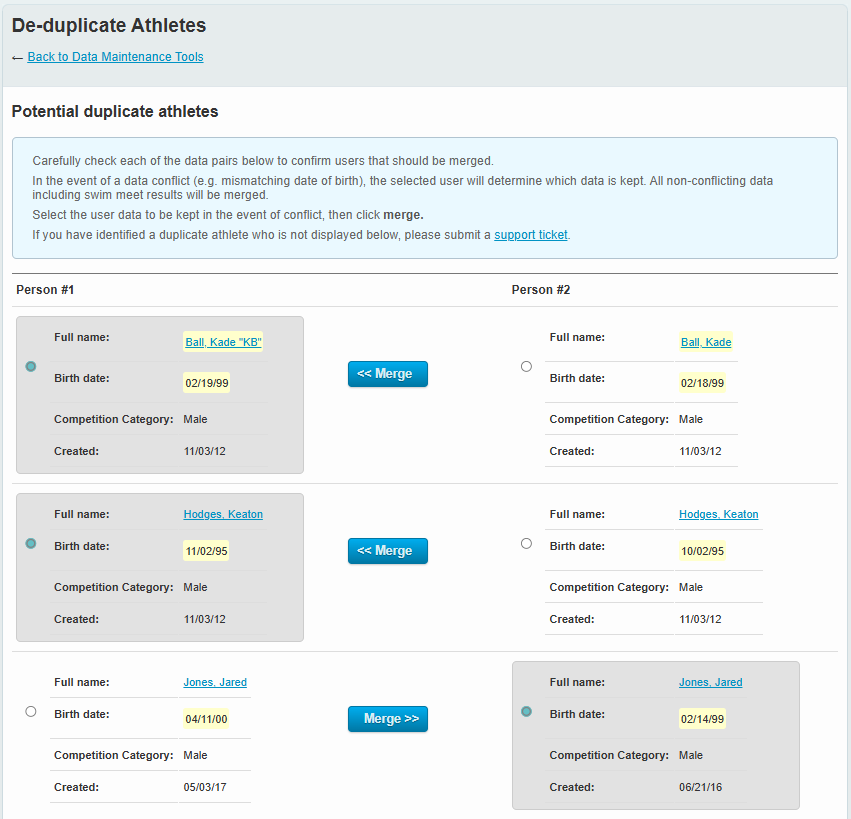Open the Person #2 Hodges, Keaton link
The image size is (851, 819).
[718, 515]
